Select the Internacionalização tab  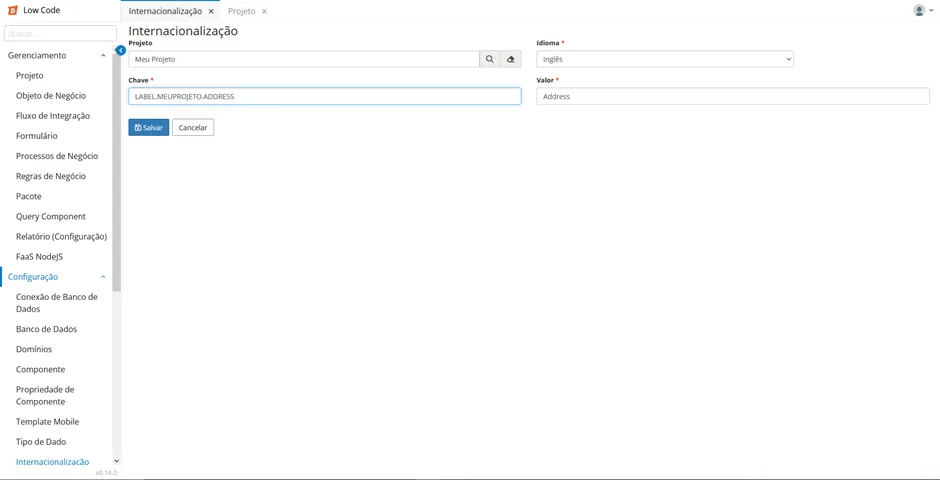click(x=165, y=11)
